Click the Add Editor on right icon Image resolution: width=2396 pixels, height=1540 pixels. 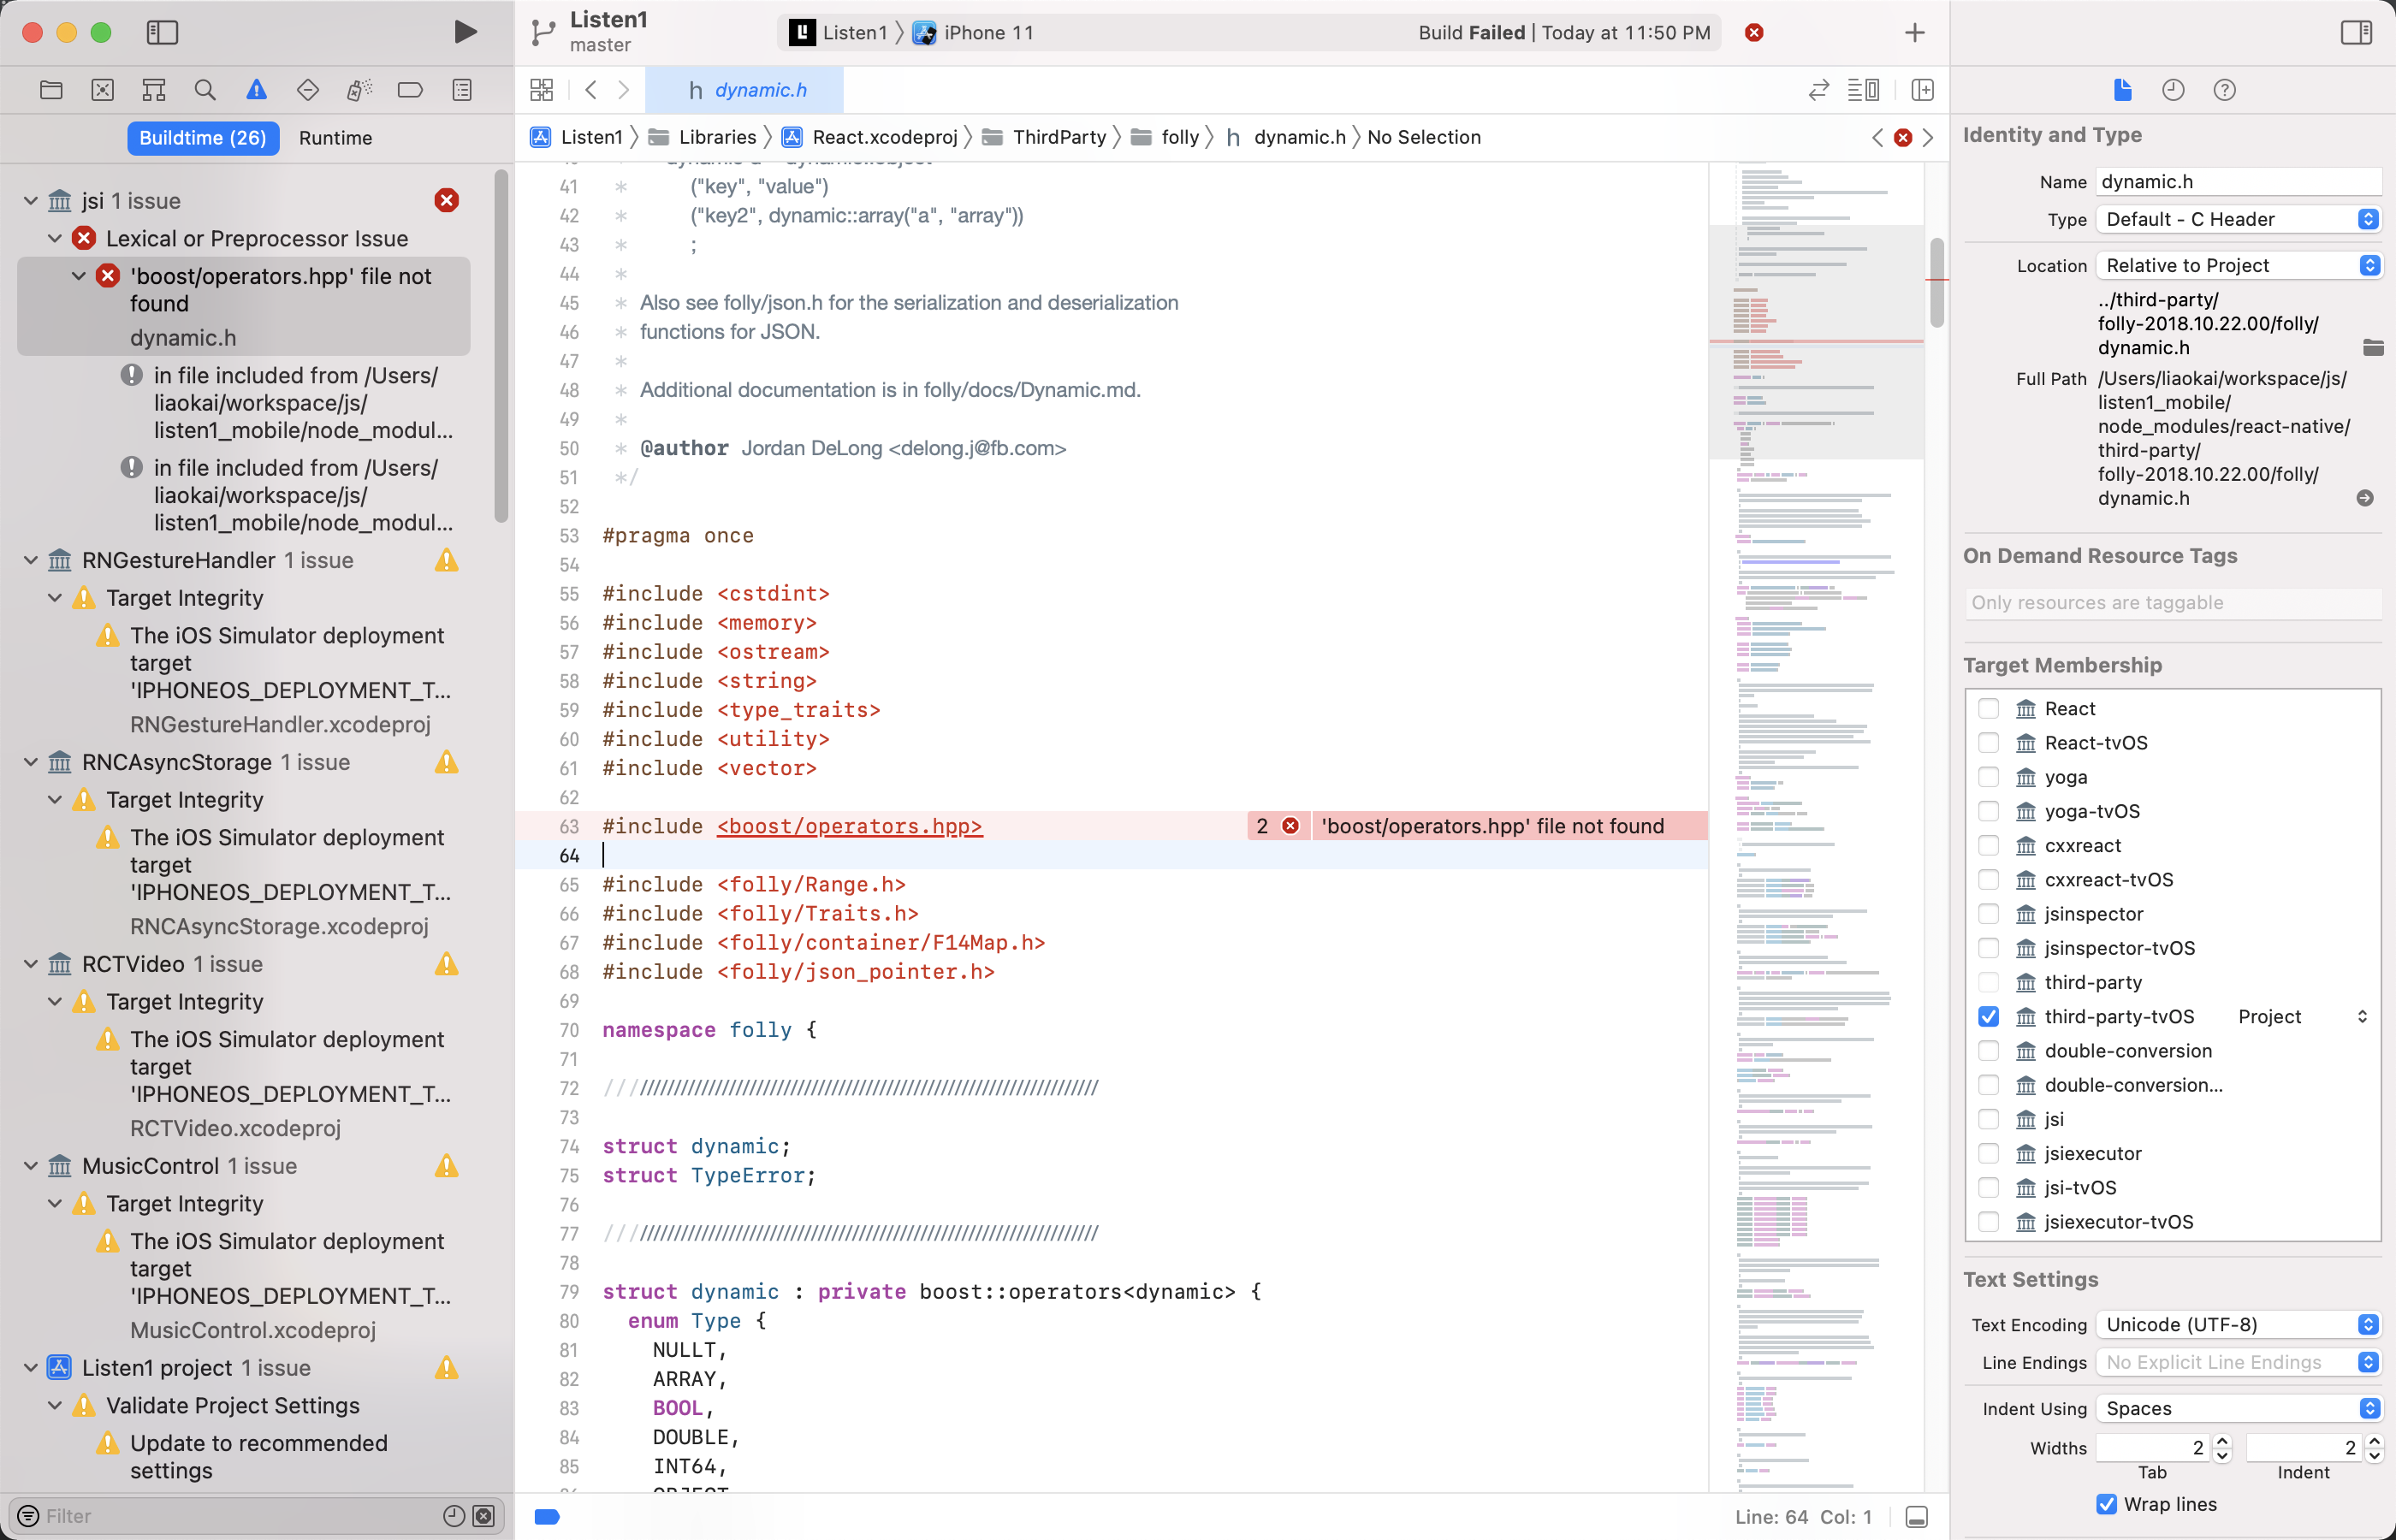point(1922,90)
